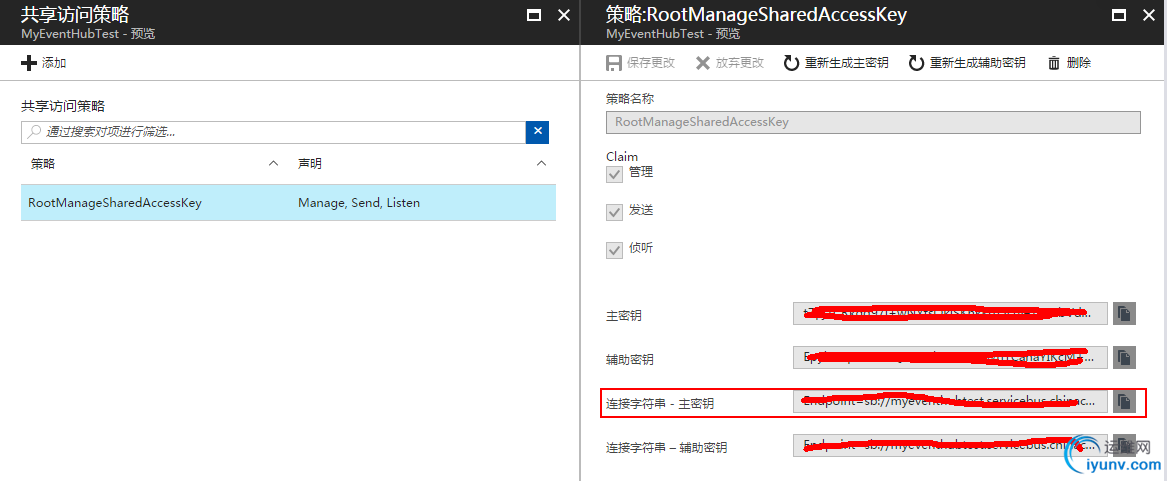Viewport: 1167px width, 481px height.
Task: Copy the 辅助密钥 secondary key
Action: pos(1125,358)
